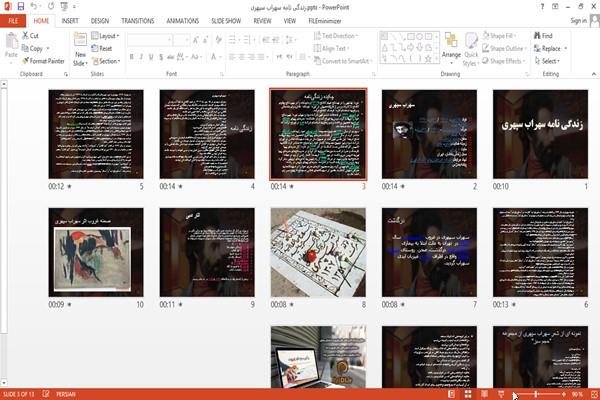Switch to Reading View in status bar
This screenshot has width=600, height=400.
pyautogui.click(x=484, y=394)
